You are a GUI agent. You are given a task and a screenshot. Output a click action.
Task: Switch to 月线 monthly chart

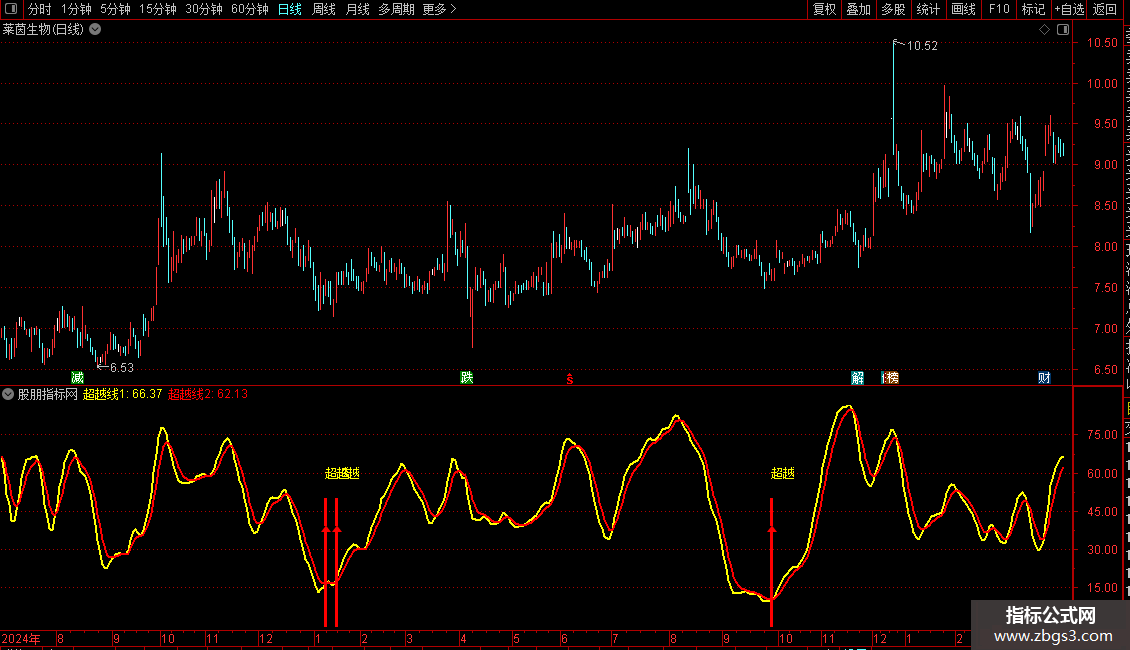point(357,9)
